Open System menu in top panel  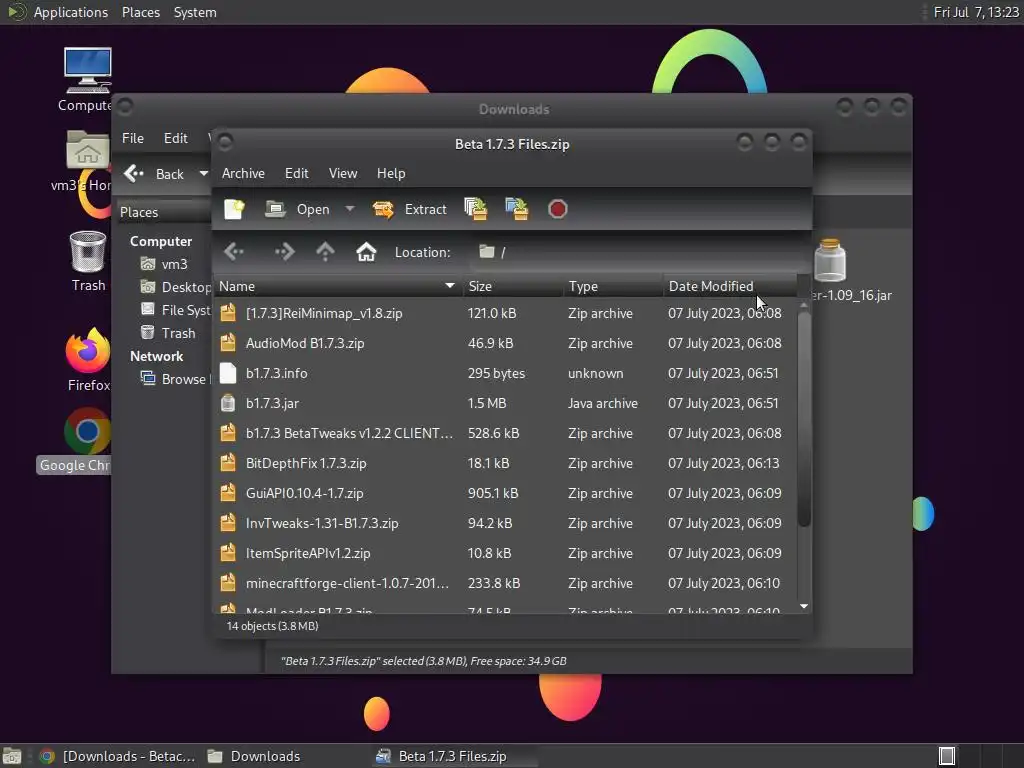(195, 12)
